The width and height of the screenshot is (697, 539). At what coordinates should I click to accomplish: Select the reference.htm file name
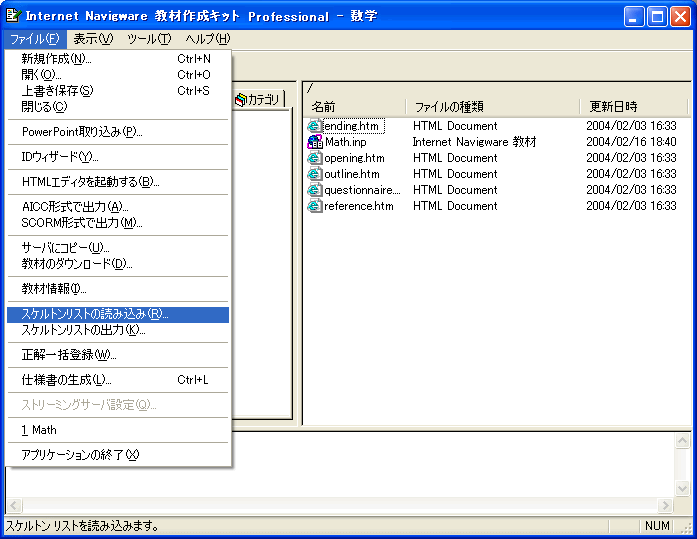(359, 206)
